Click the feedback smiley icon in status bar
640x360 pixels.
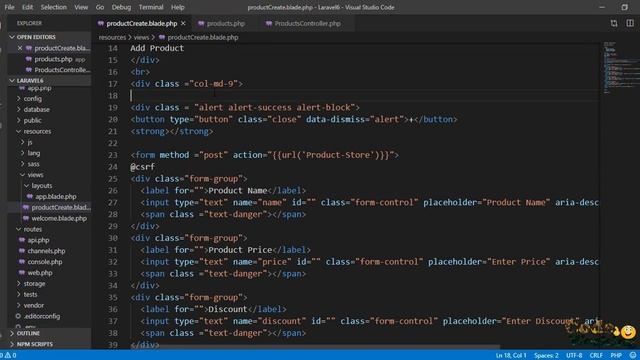click(x=633, y=356)
